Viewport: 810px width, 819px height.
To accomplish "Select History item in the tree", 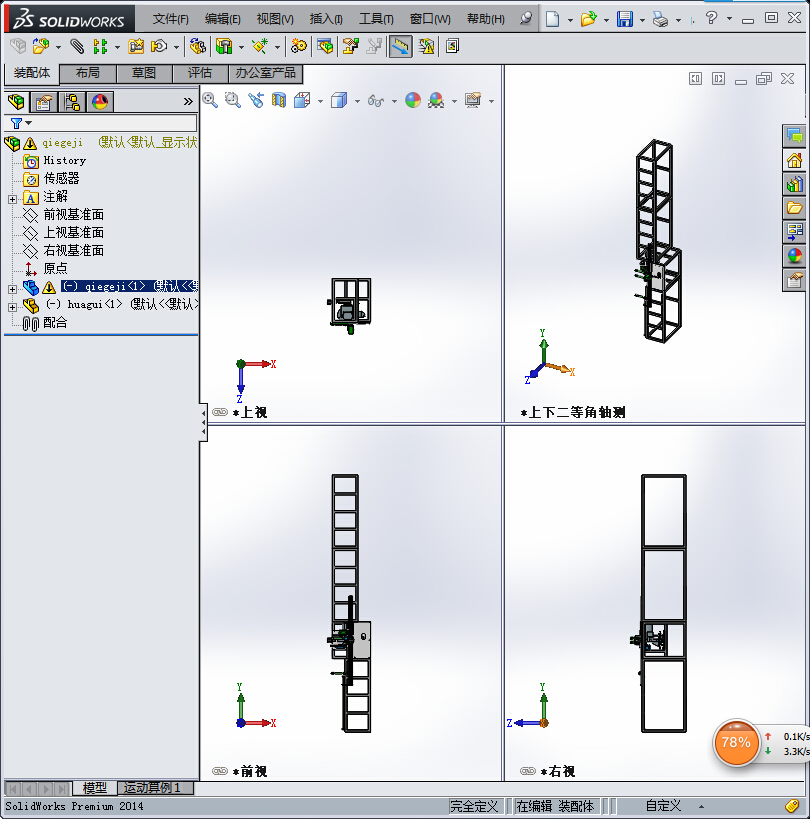I will coord(65,160).
